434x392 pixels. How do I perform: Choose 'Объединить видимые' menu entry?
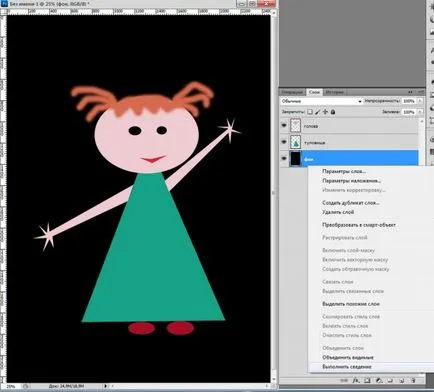click(x=348, y=357)
